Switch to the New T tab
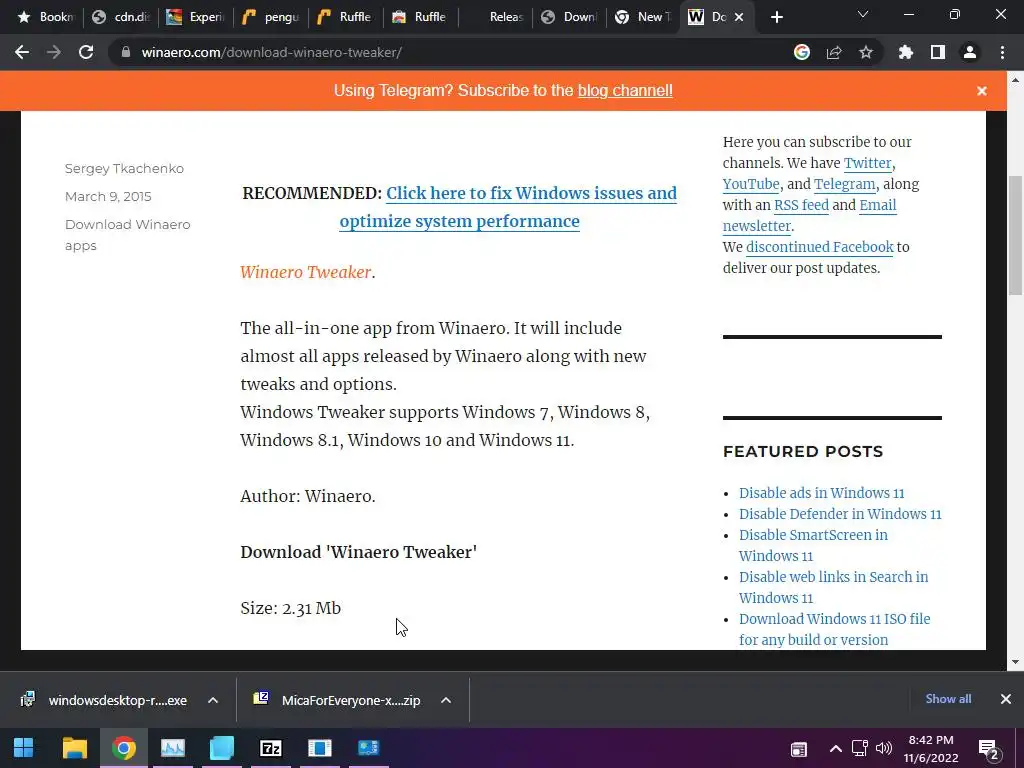The width and height of the screenshot is (1024, 768). point(643,17)
